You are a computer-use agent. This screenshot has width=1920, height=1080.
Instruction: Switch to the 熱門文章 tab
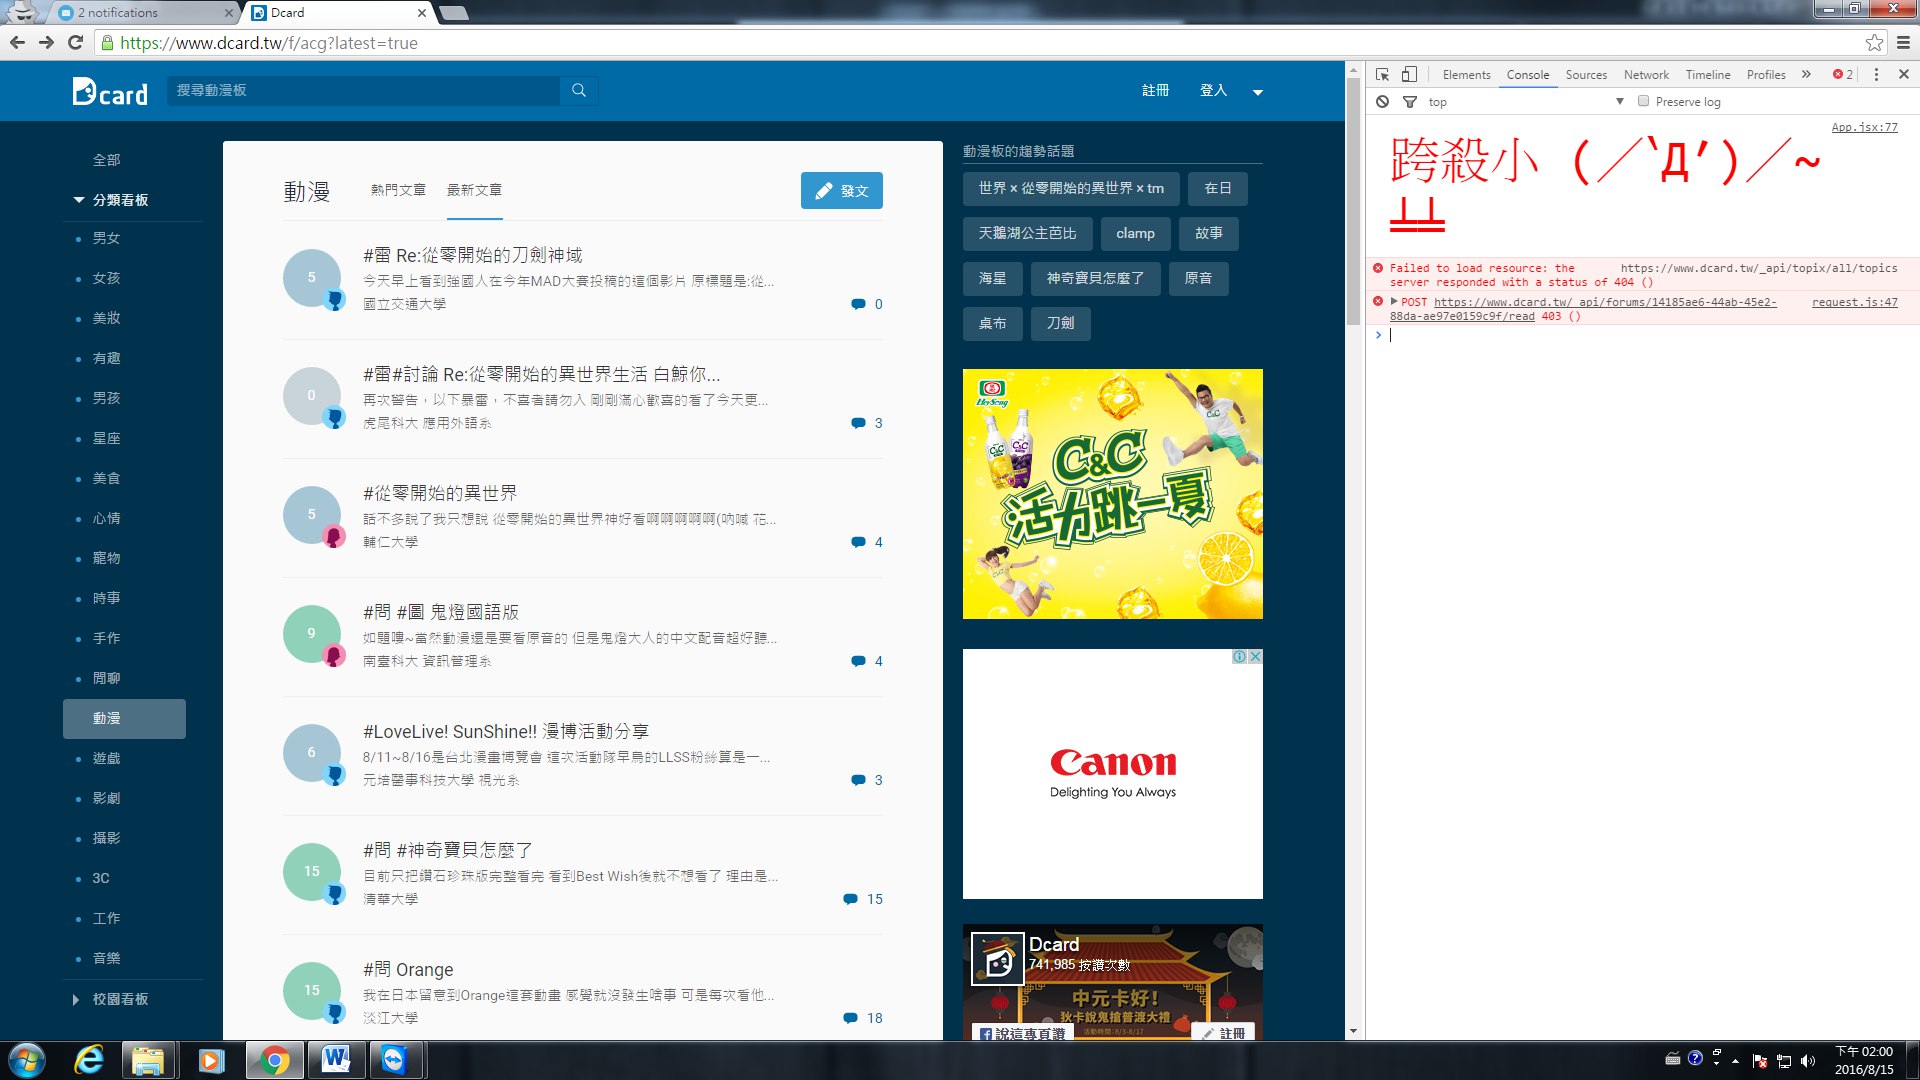point(398,190)
